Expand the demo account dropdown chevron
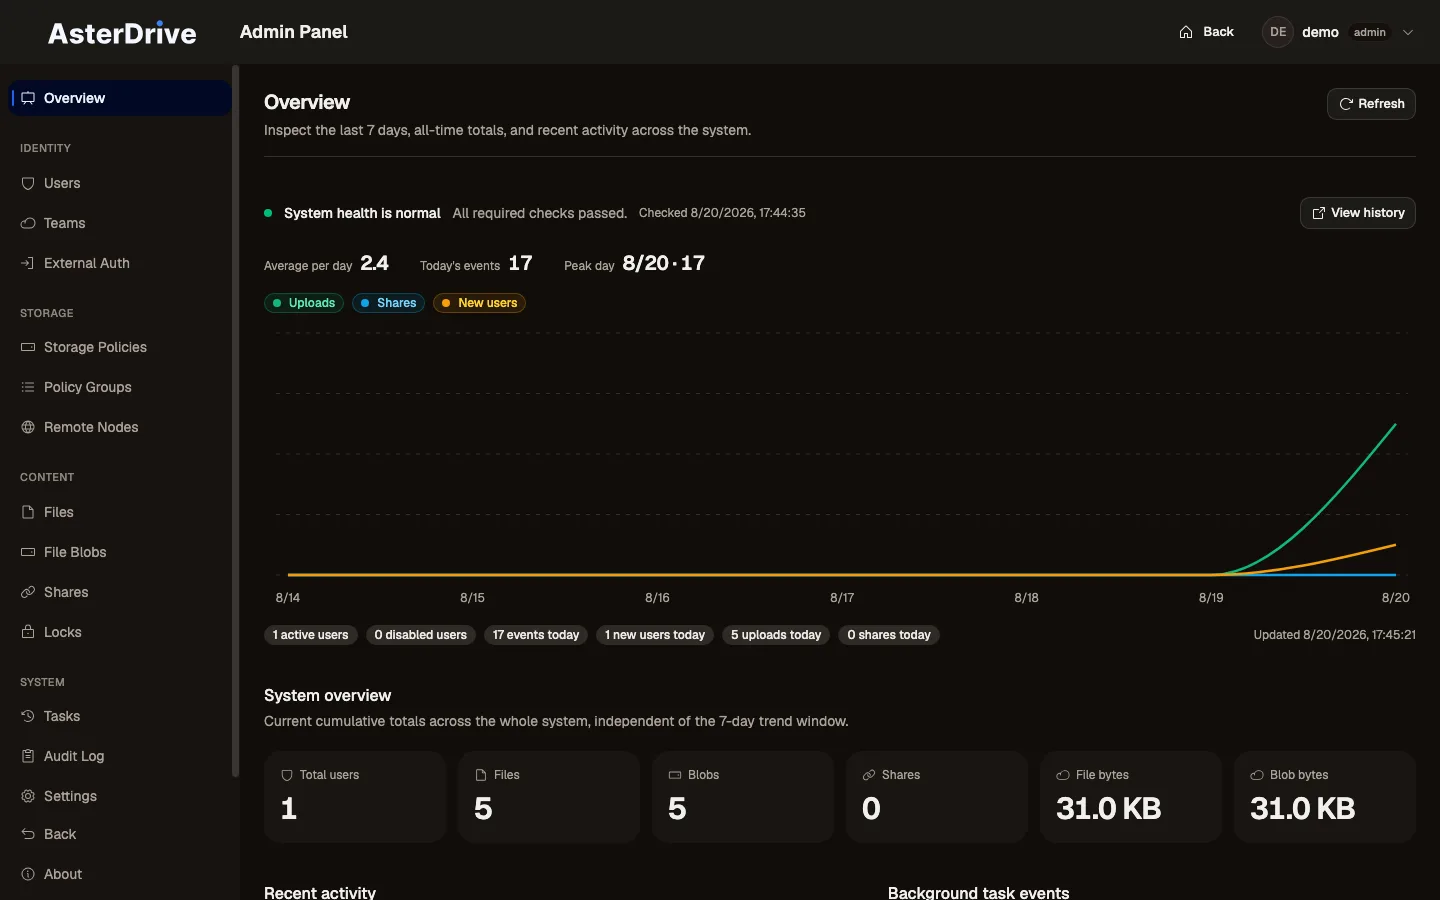The image size is (1440, 900). coord(1408,32)
